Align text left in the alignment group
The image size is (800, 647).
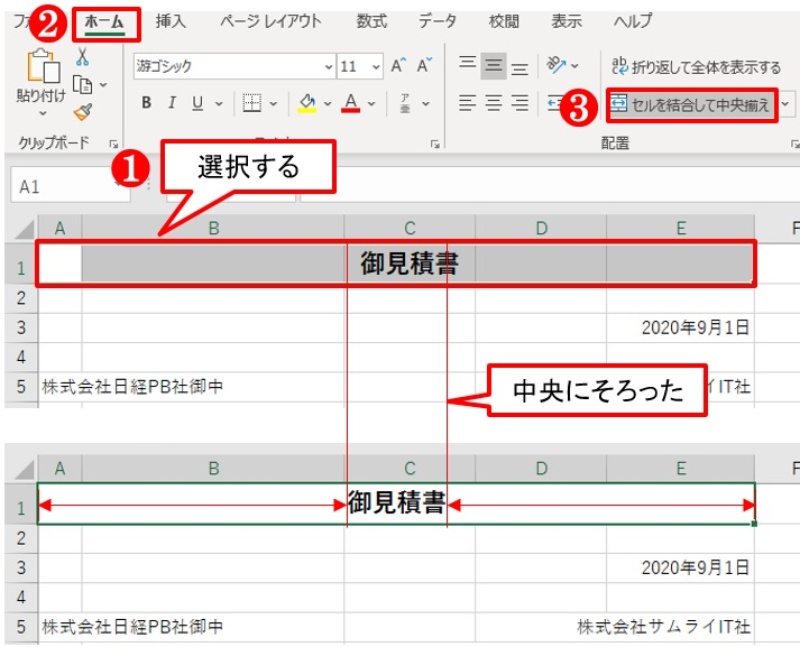coord(467,103)
